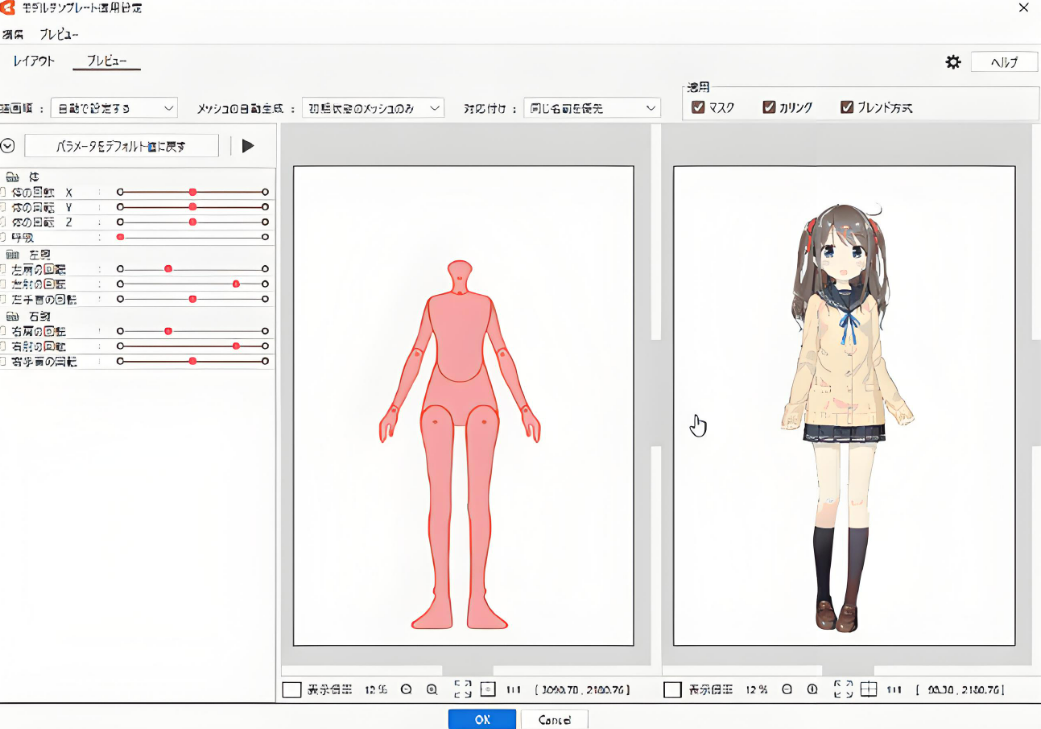This screenshot has width=1041, height=729.
Task: Expand the circled chevron beside parameter reset button
Action: [x=7, y=145]
